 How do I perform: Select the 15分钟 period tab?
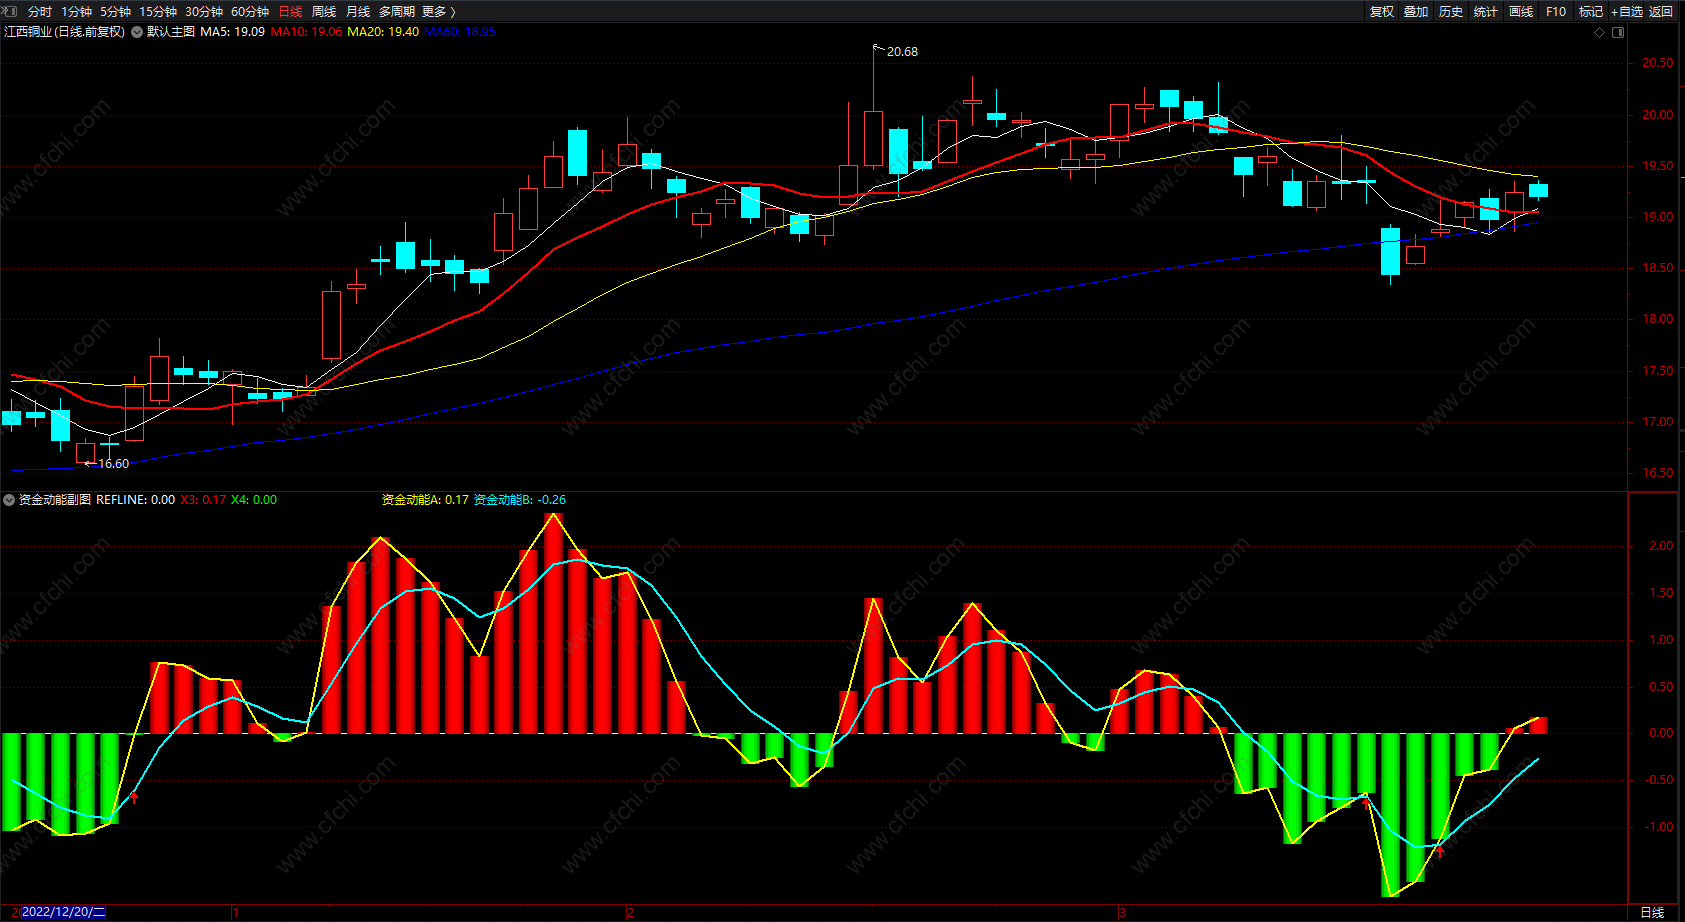tap(158, 12)
